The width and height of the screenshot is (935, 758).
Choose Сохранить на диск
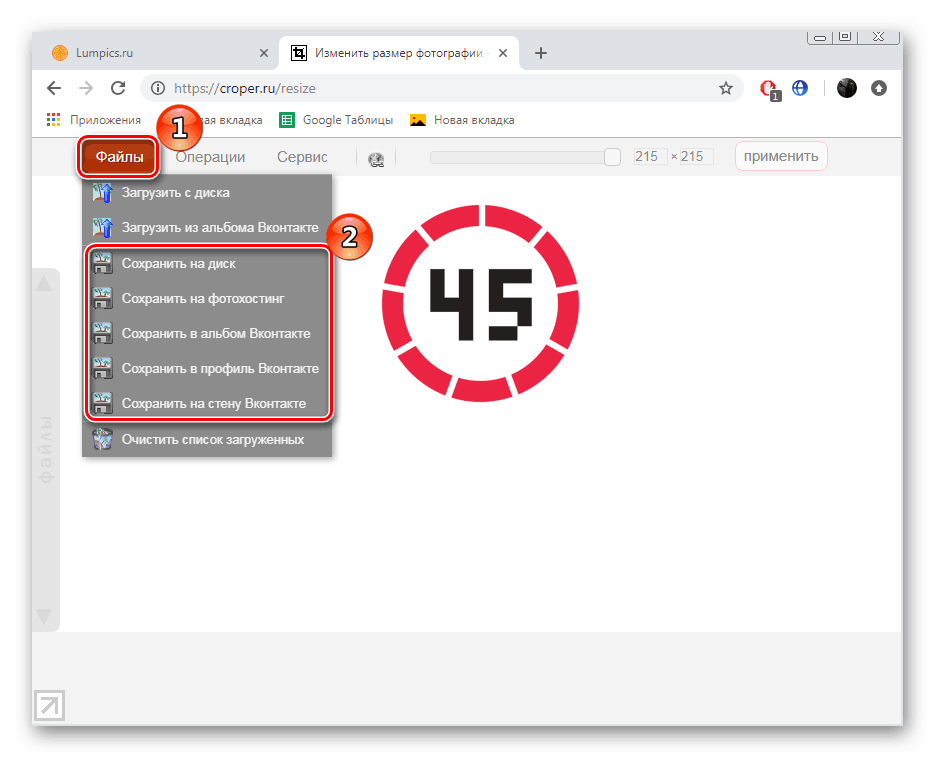(x=206, y=264)
